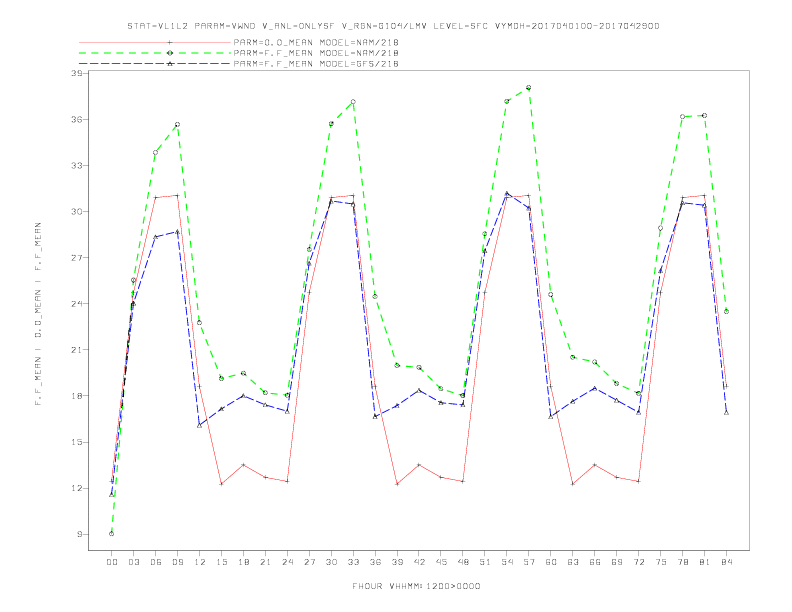This screenshot has width=792, height=612.
Task: Click x-axis forecast hour label 60
Action: [x=551, y=562]
